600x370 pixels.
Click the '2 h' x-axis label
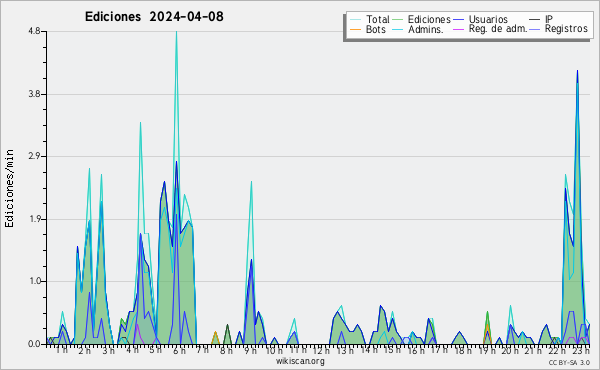point(85,350)
